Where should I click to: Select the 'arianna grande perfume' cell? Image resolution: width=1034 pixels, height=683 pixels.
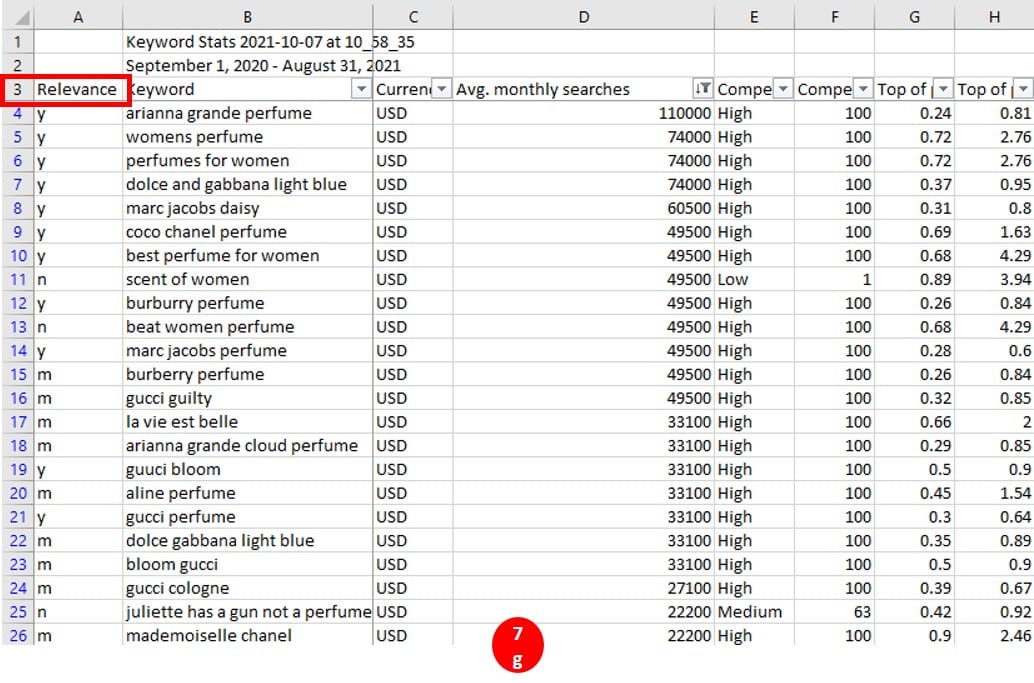pos(247,113)
